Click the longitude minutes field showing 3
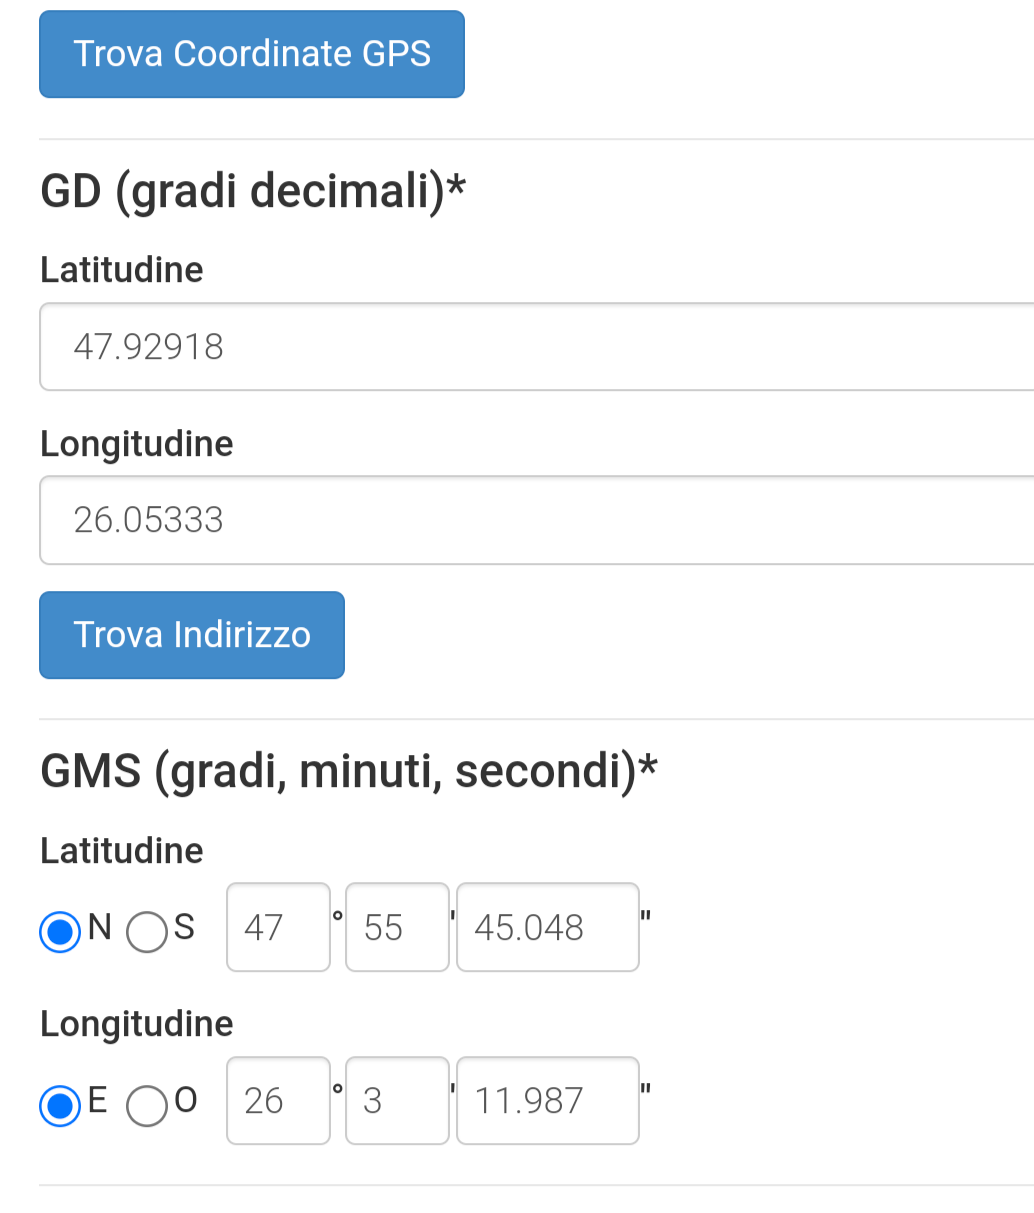The width and height of the screenshot is (1034, 1213). coord(397,1100)
